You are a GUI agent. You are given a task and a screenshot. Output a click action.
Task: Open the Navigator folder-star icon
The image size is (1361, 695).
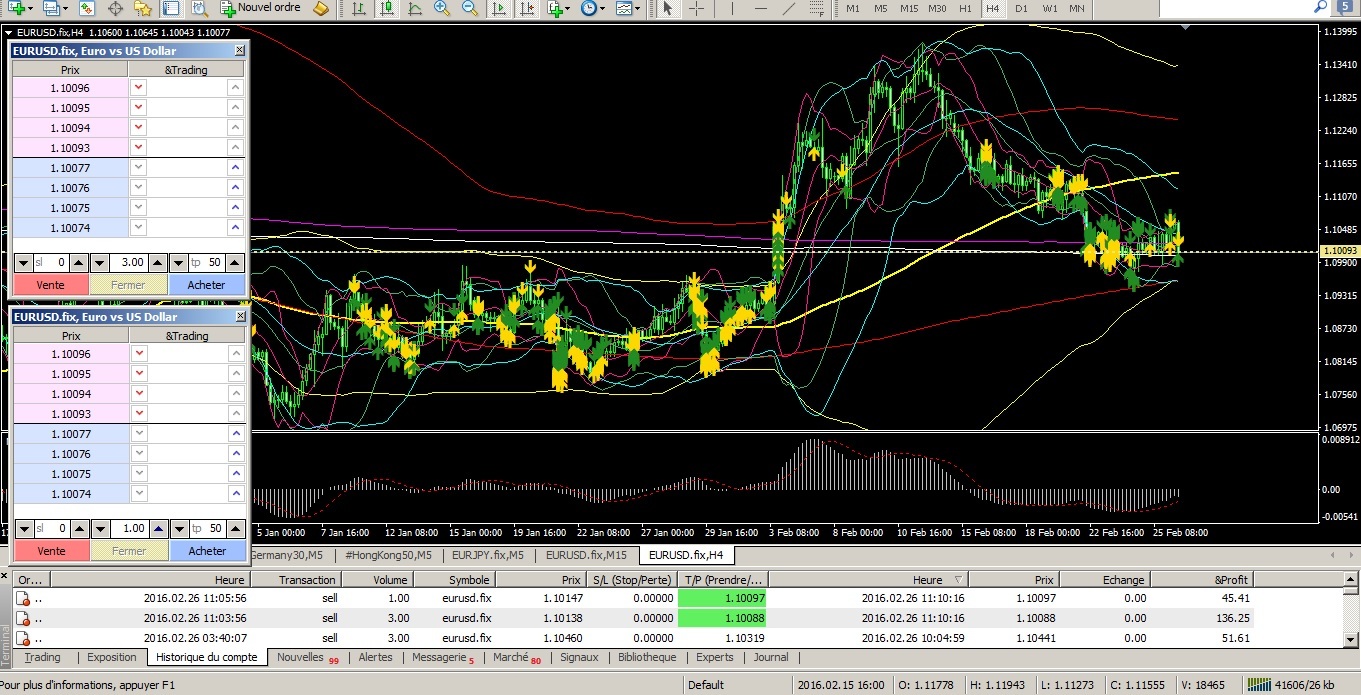pyautogui.click(x=143, y=9)
